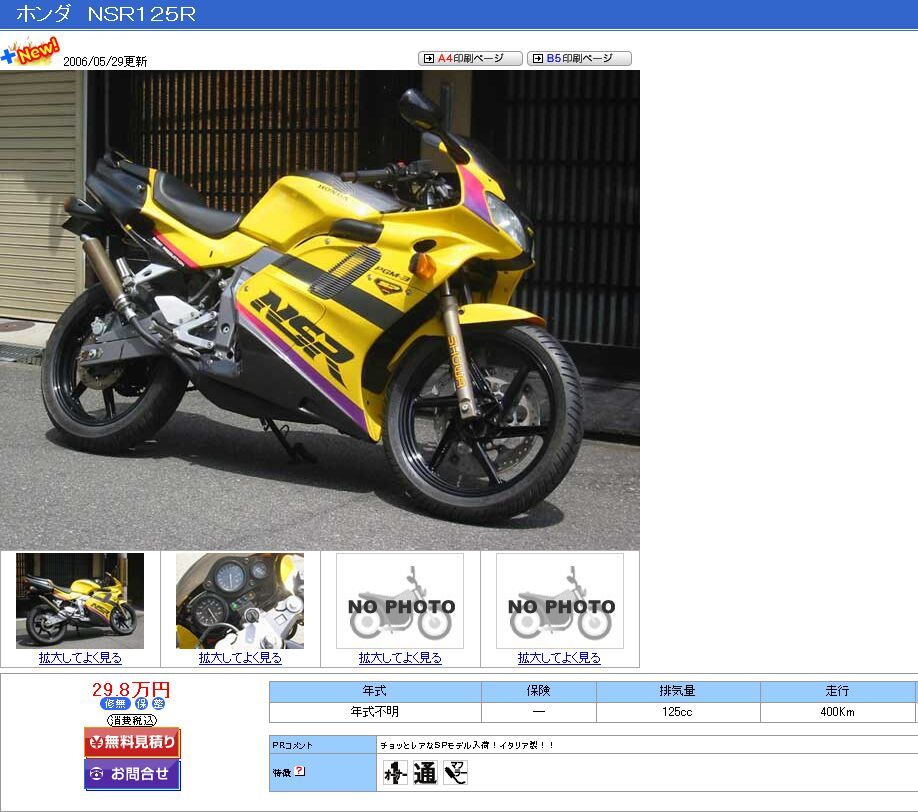Click the ホンダ NSR125R page title
Screen dimensions: 918x812
[x=106, y=13]
